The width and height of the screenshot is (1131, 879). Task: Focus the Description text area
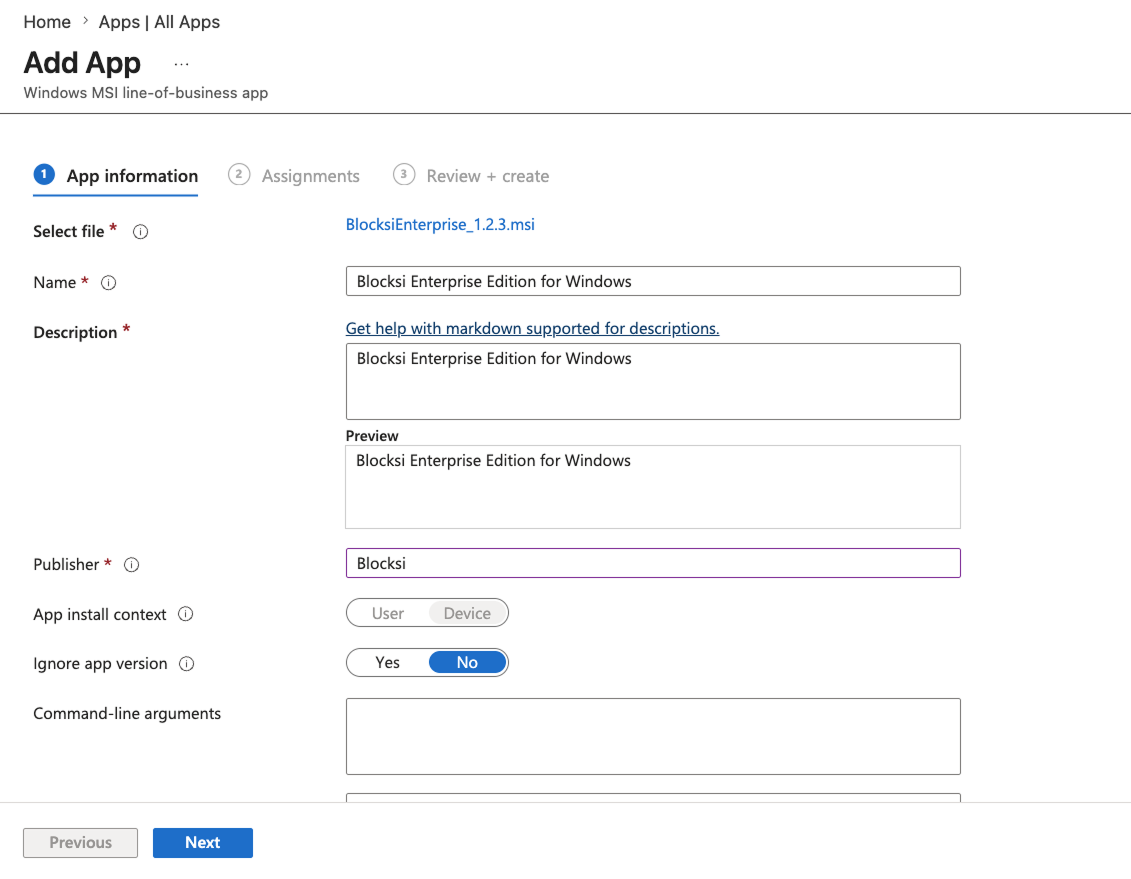click(653, 381)
